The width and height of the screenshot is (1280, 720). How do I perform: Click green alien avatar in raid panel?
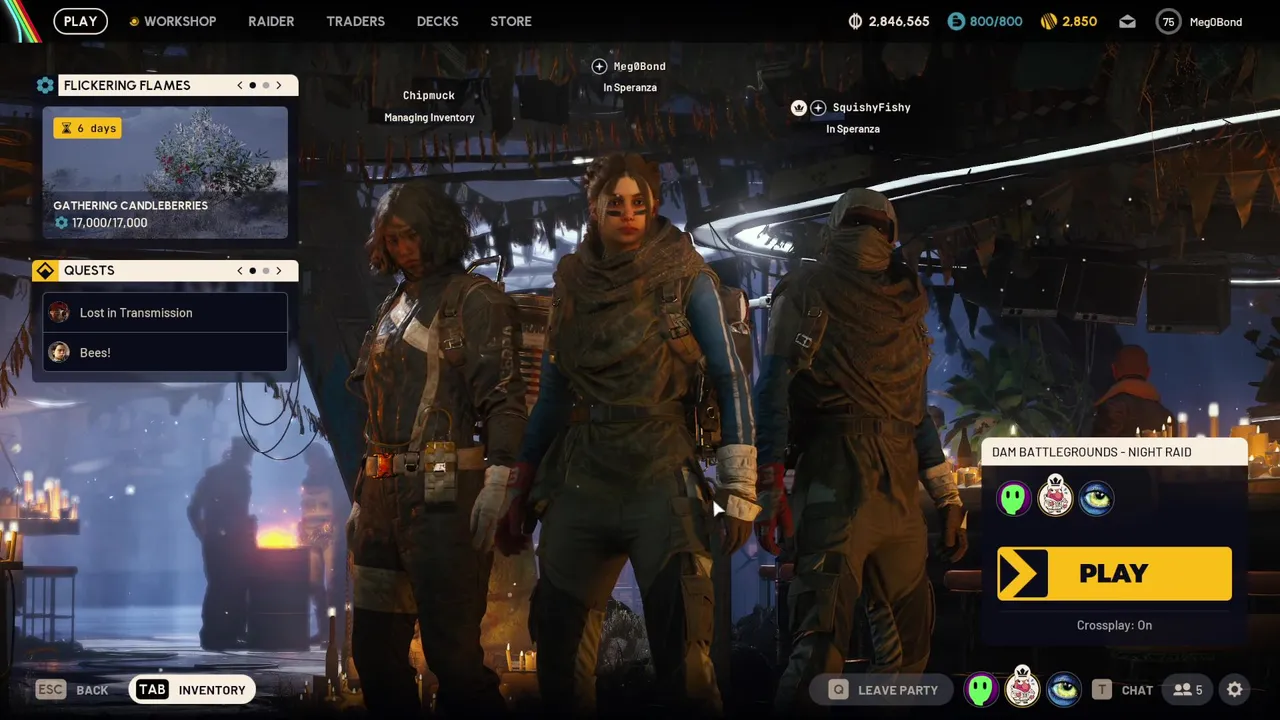(x=1013, y=498)
